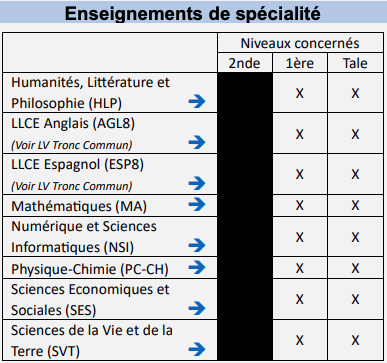This screenshot has height=363, width=387.
Task: Select the 2nde column header
Action: point(245,63)
